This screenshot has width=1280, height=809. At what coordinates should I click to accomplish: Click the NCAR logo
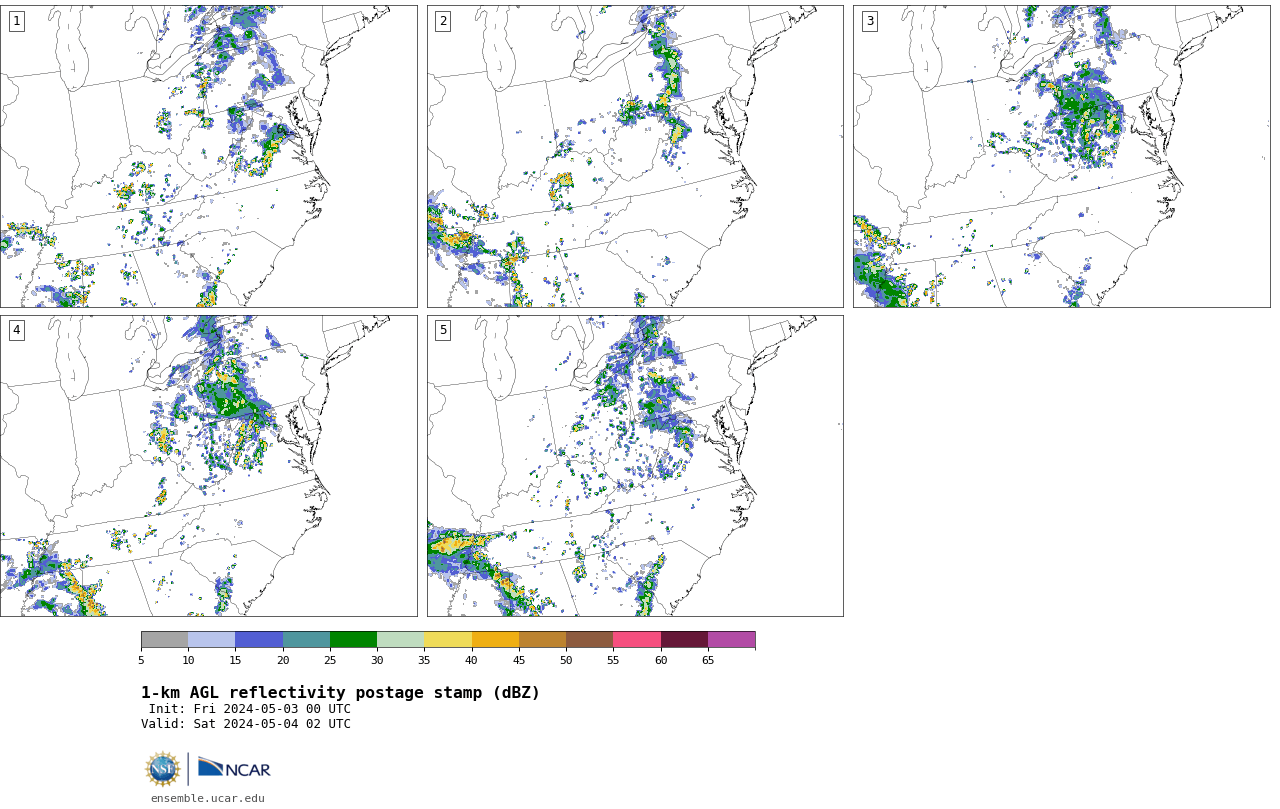[x=234, y=768]
